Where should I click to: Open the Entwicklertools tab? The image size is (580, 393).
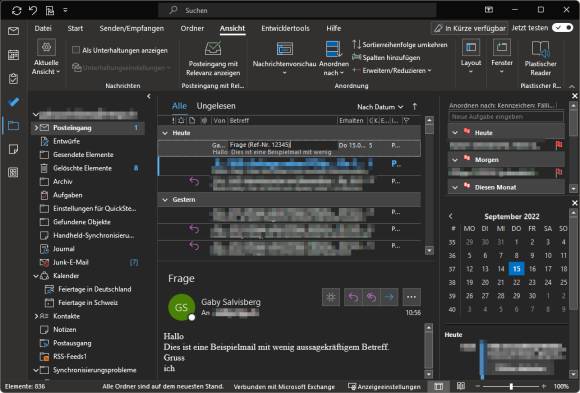[x=285, y=28]
